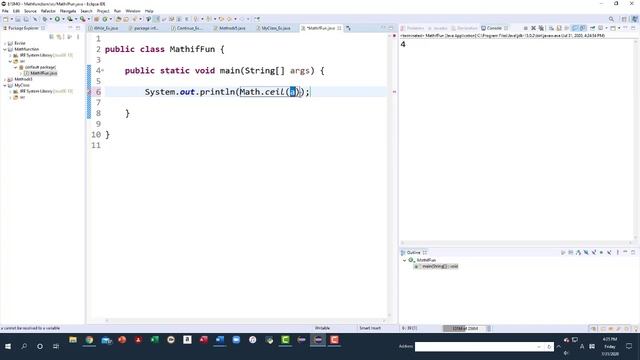
Task: Click the Debug bug icon in toolbar
Action: pyautogui.click(x=45, y=19)
